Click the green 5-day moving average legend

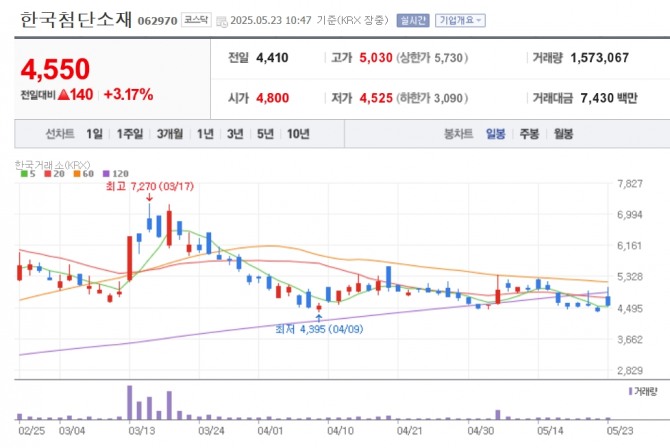pos(28,174)
